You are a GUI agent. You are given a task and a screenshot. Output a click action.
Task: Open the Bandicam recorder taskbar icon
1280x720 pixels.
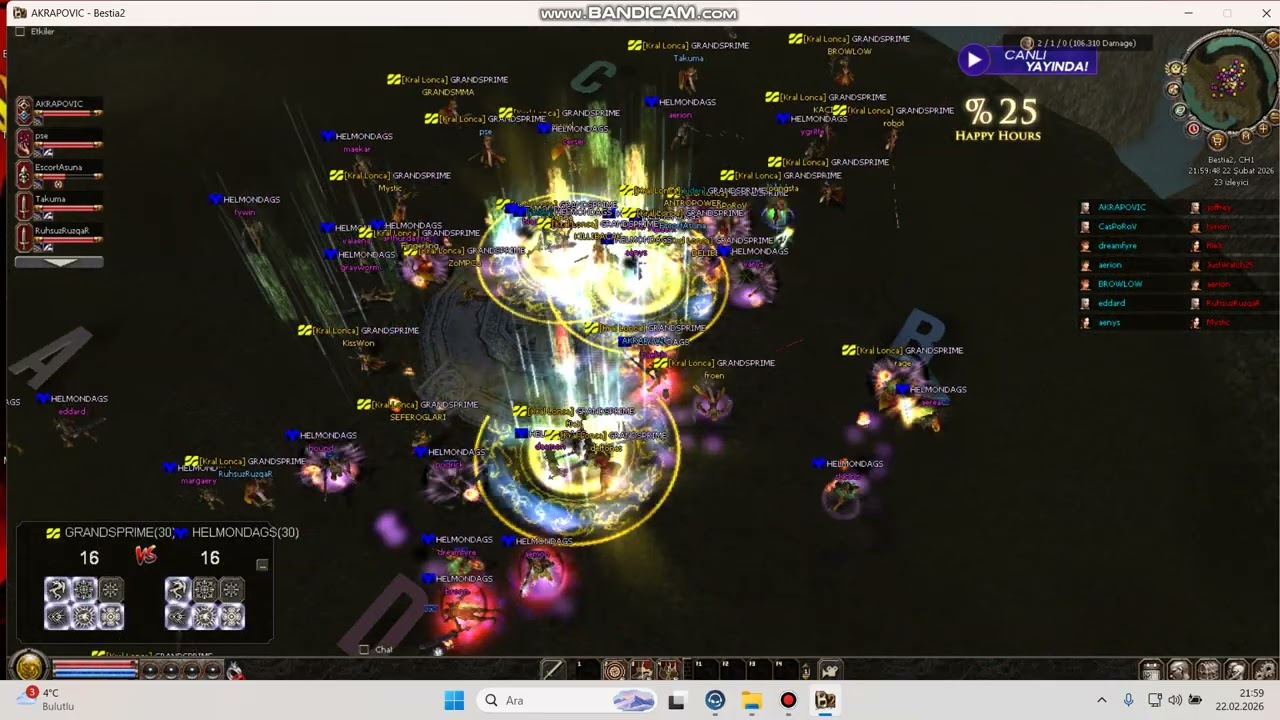click(x=788, y=700)
